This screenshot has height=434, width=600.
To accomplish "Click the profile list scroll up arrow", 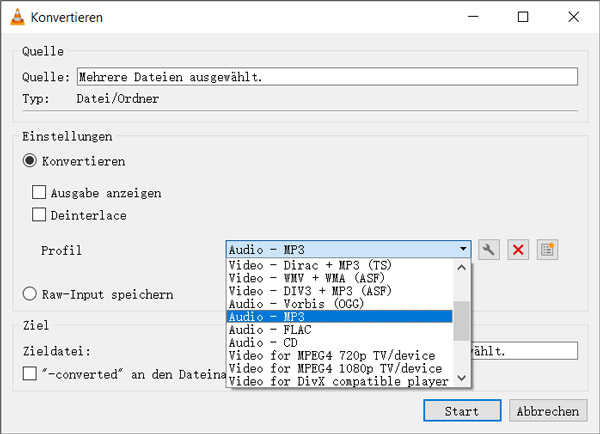I will [461, 268].
